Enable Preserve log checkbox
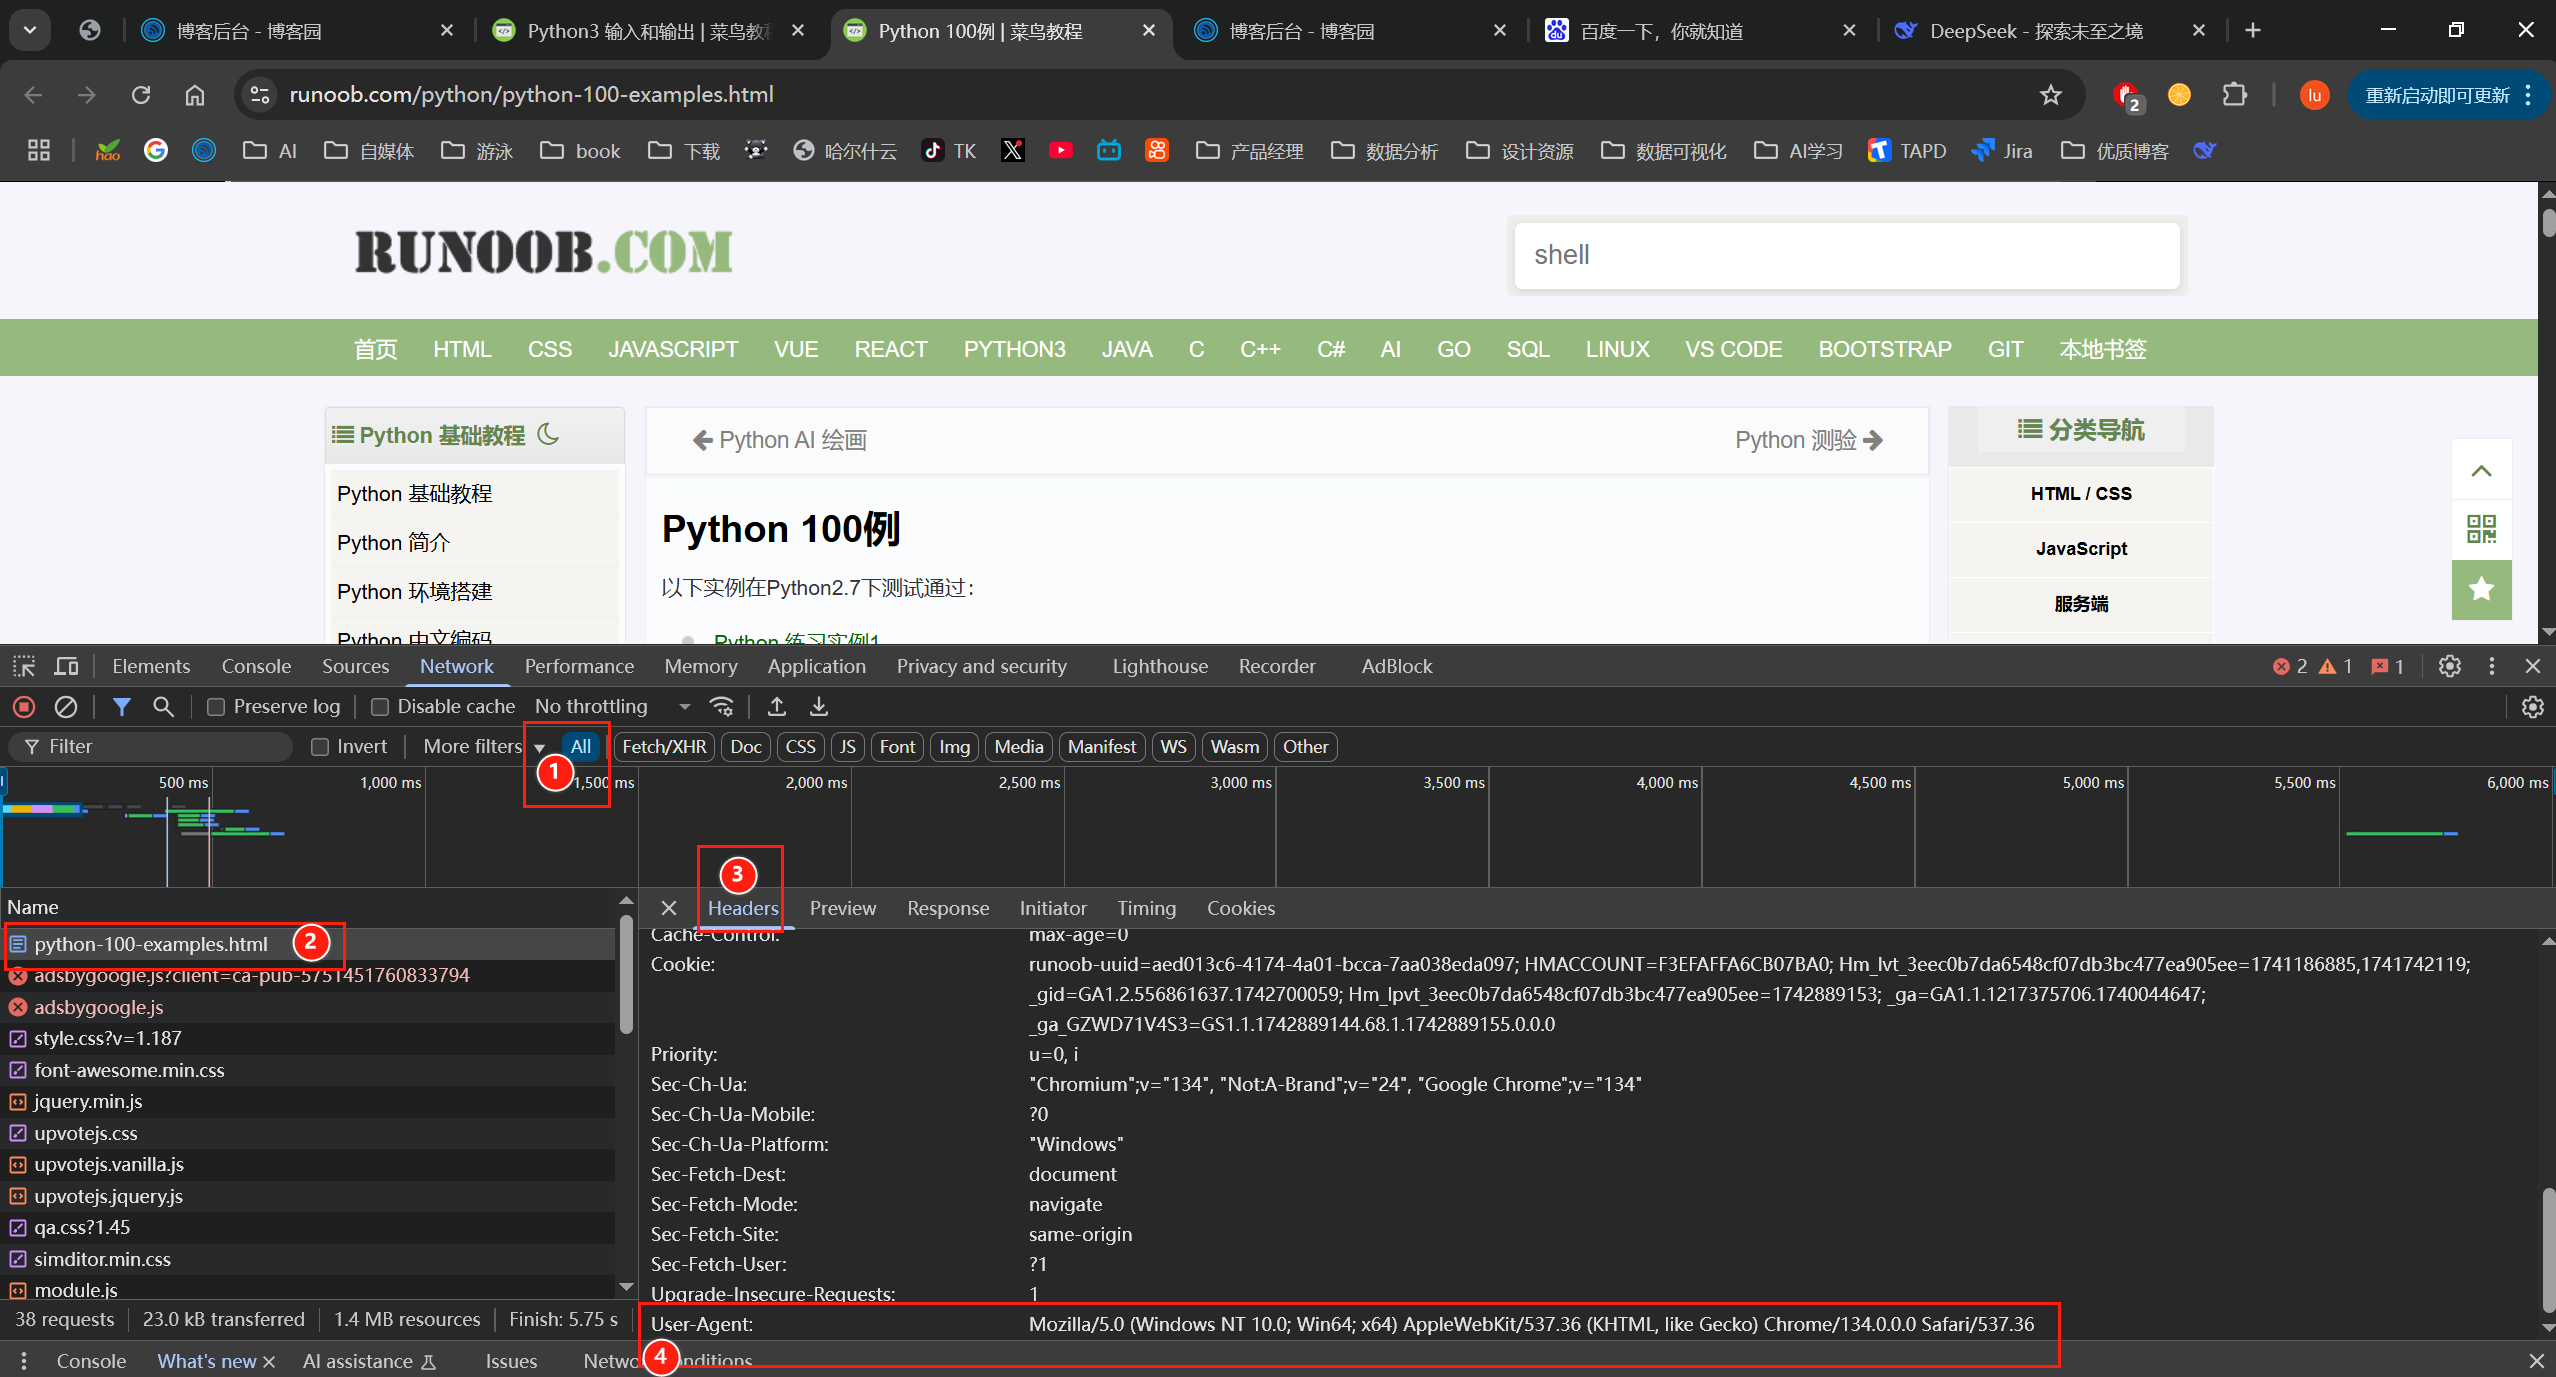This screenshot has width=2556, height=1377. (216, 707)
